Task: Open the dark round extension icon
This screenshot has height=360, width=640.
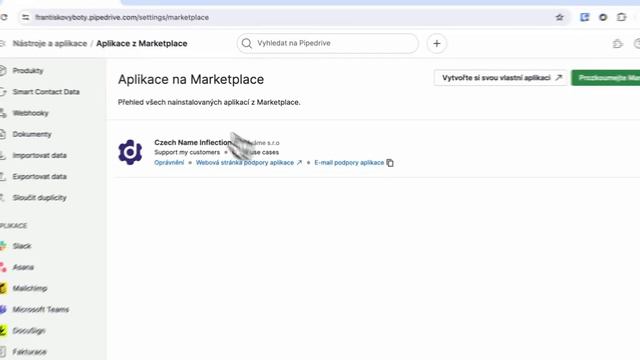Action: click(x=603, y=17)
